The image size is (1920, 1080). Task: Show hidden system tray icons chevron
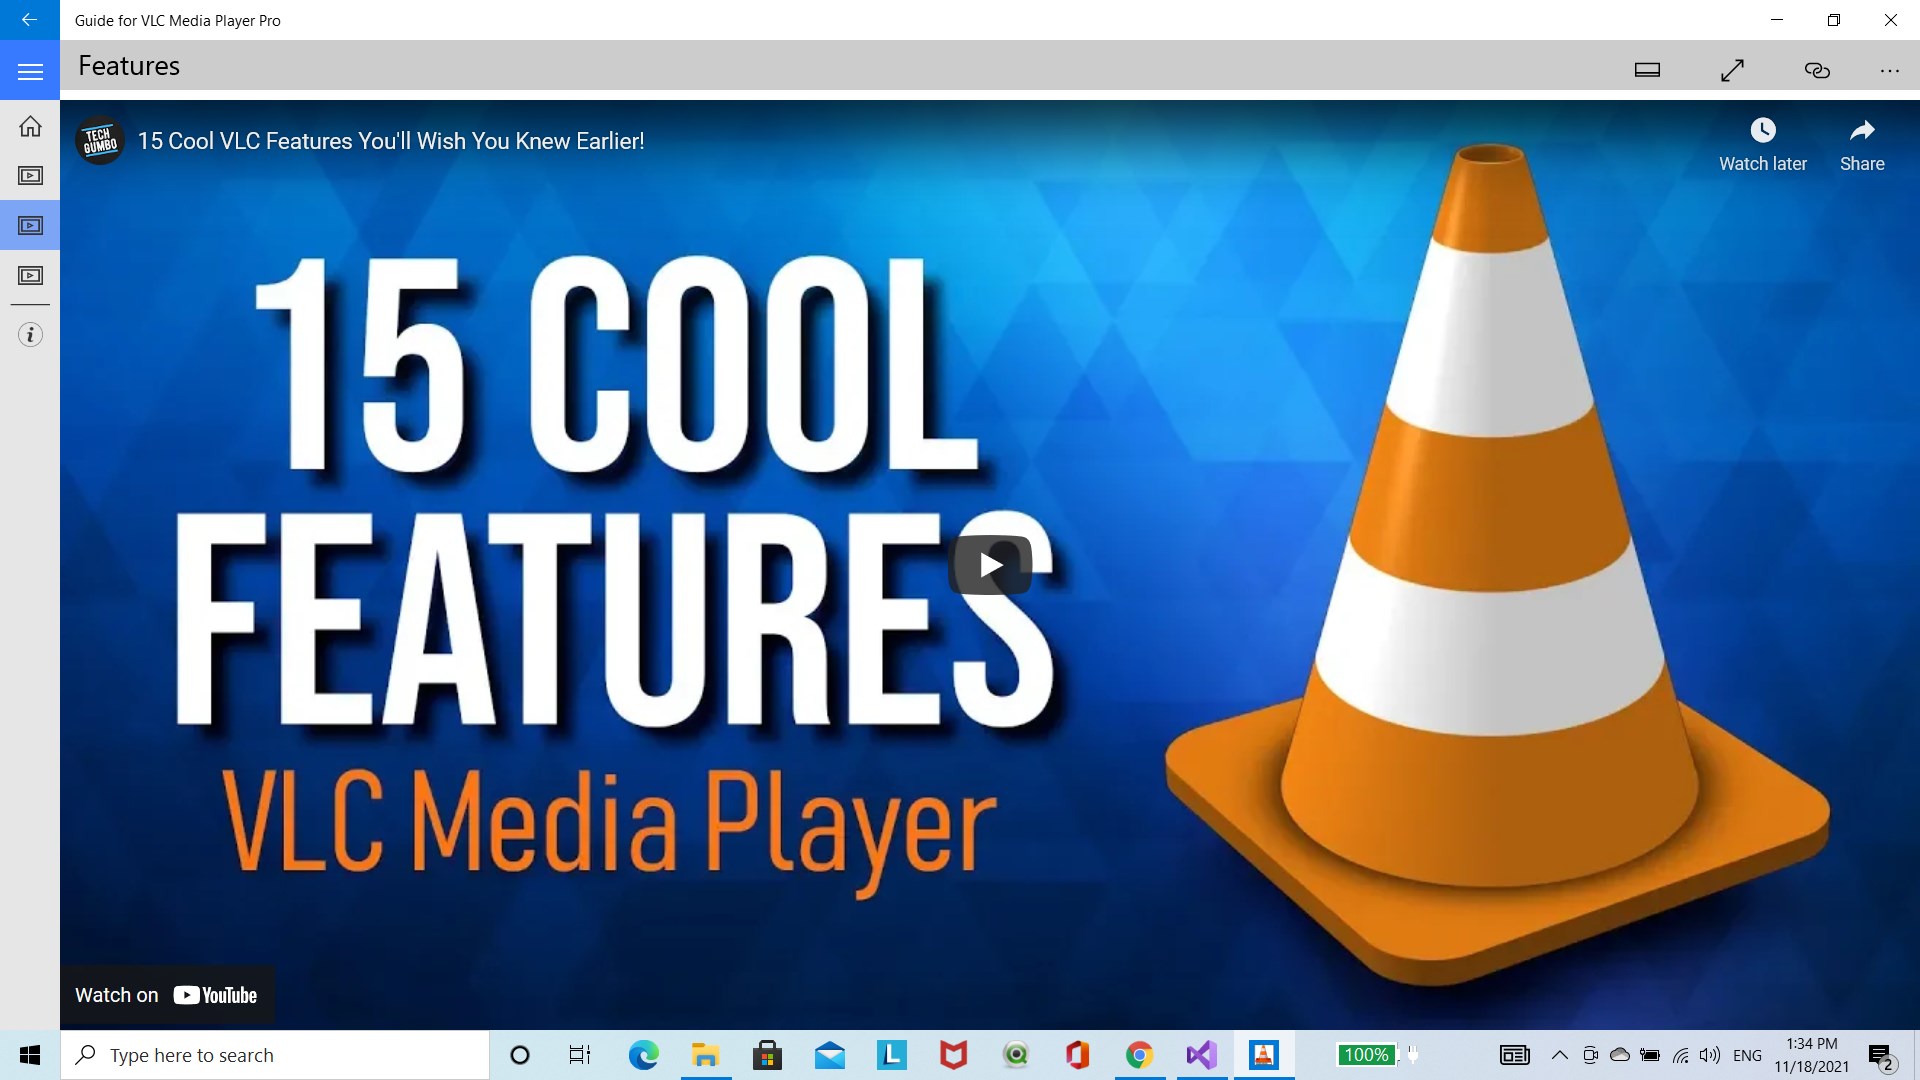coord(1559,1055)
